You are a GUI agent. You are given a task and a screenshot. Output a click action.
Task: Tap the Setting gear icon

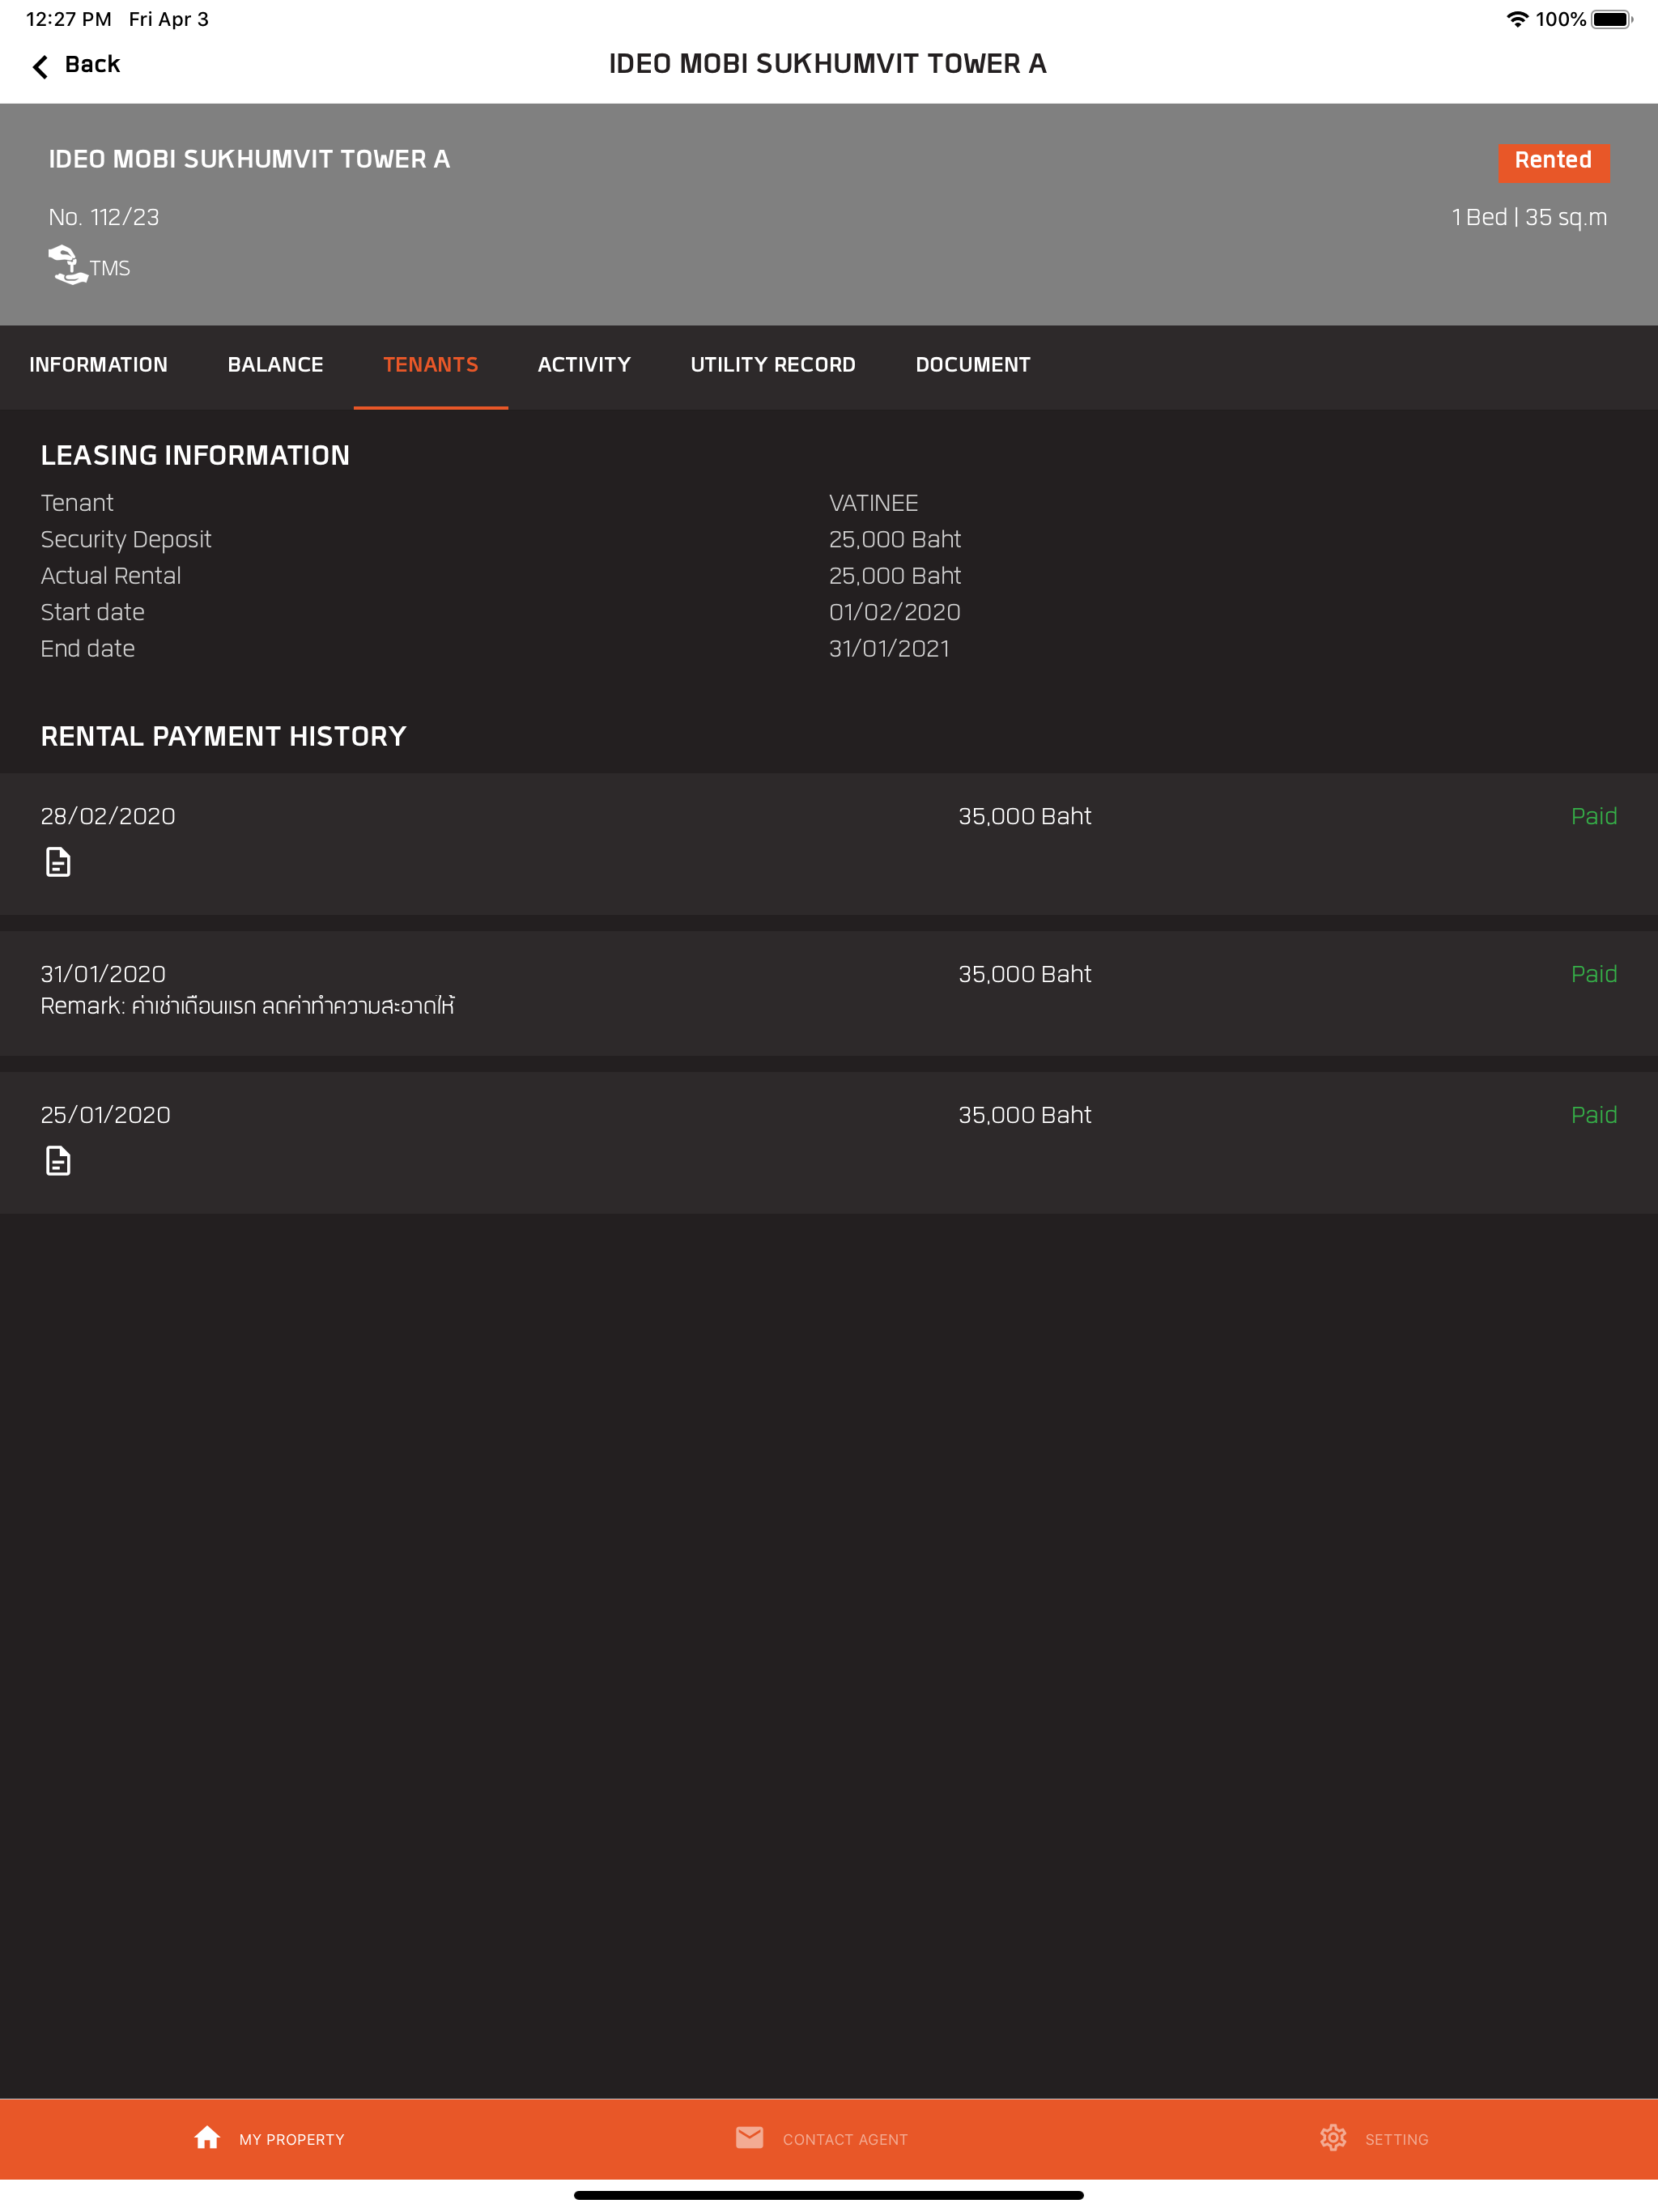point(1333,2138)
